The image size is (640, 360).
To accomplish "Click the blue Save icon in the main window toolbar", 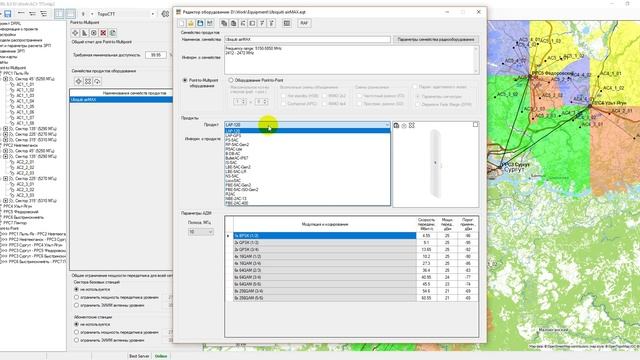I will (x=7, y=14).
